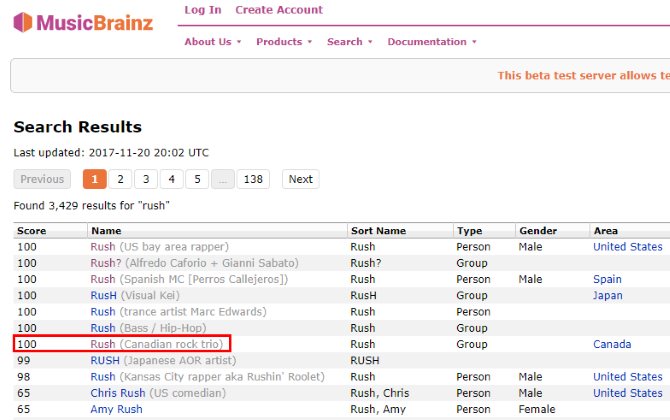
Task: Open the Spain area link
Action: 607,279
